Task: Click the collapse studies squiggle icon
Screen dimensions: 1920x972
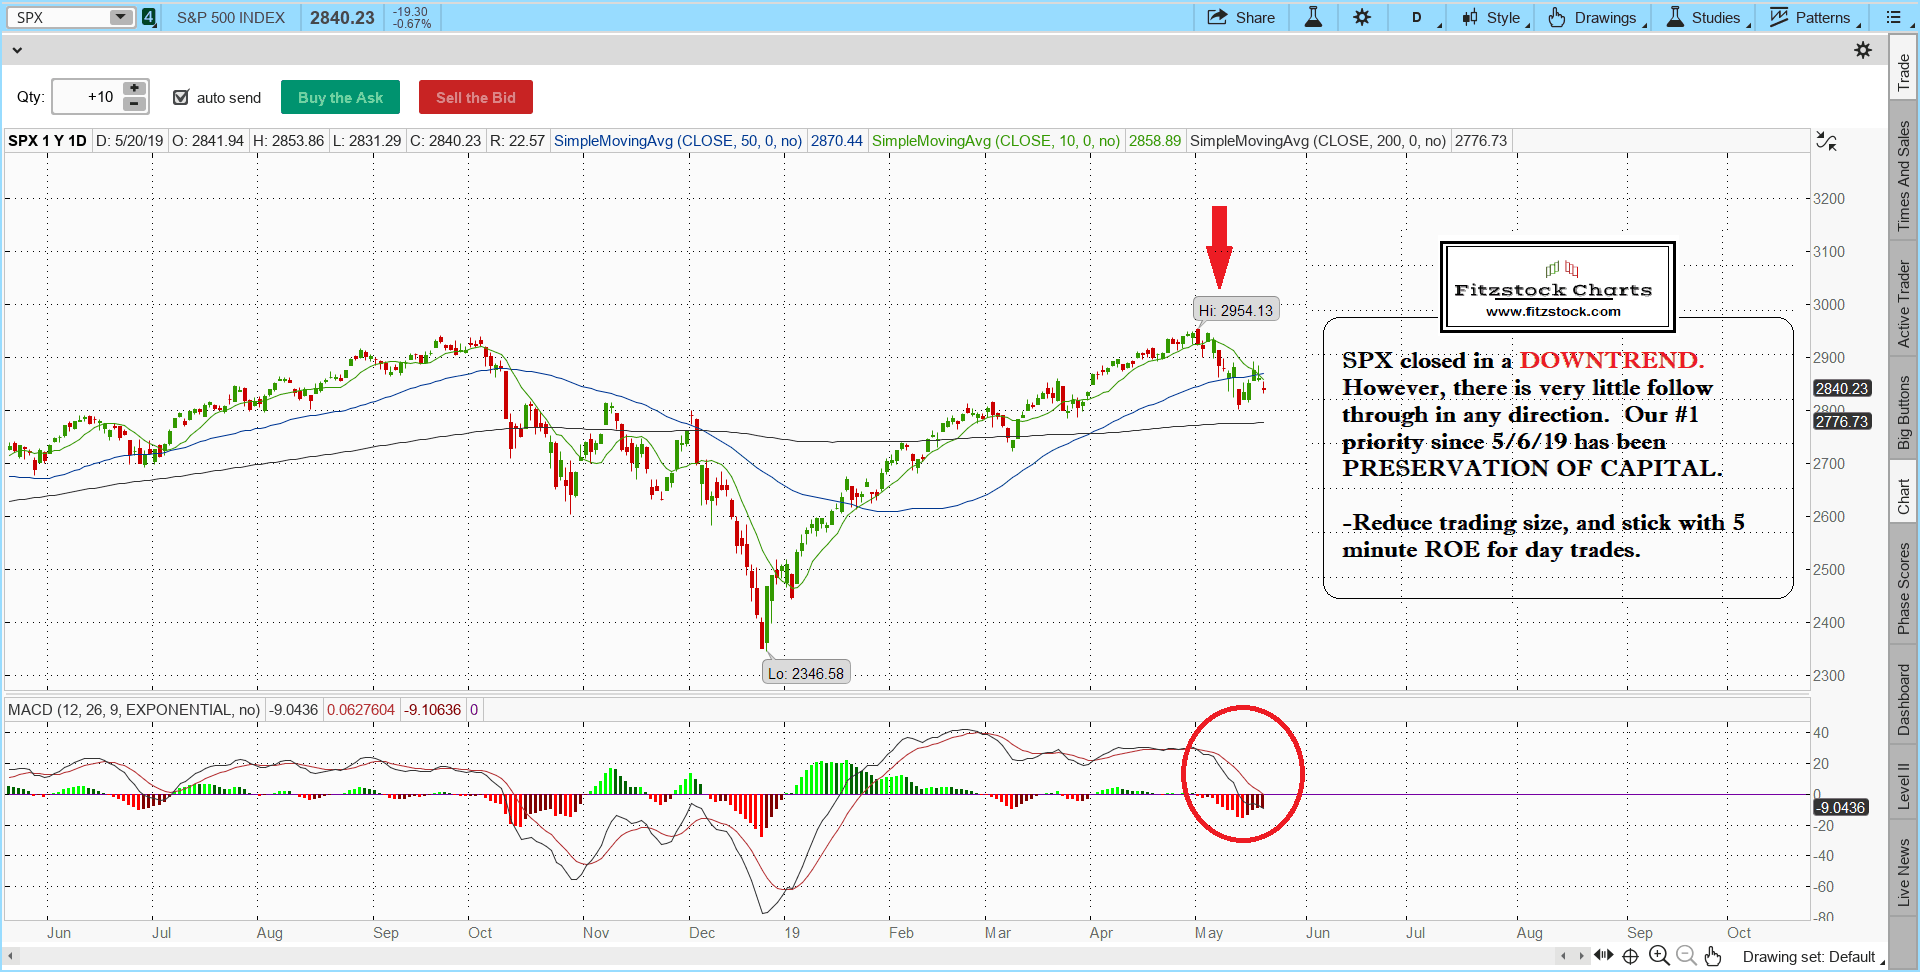Action: pos(1826,142)
